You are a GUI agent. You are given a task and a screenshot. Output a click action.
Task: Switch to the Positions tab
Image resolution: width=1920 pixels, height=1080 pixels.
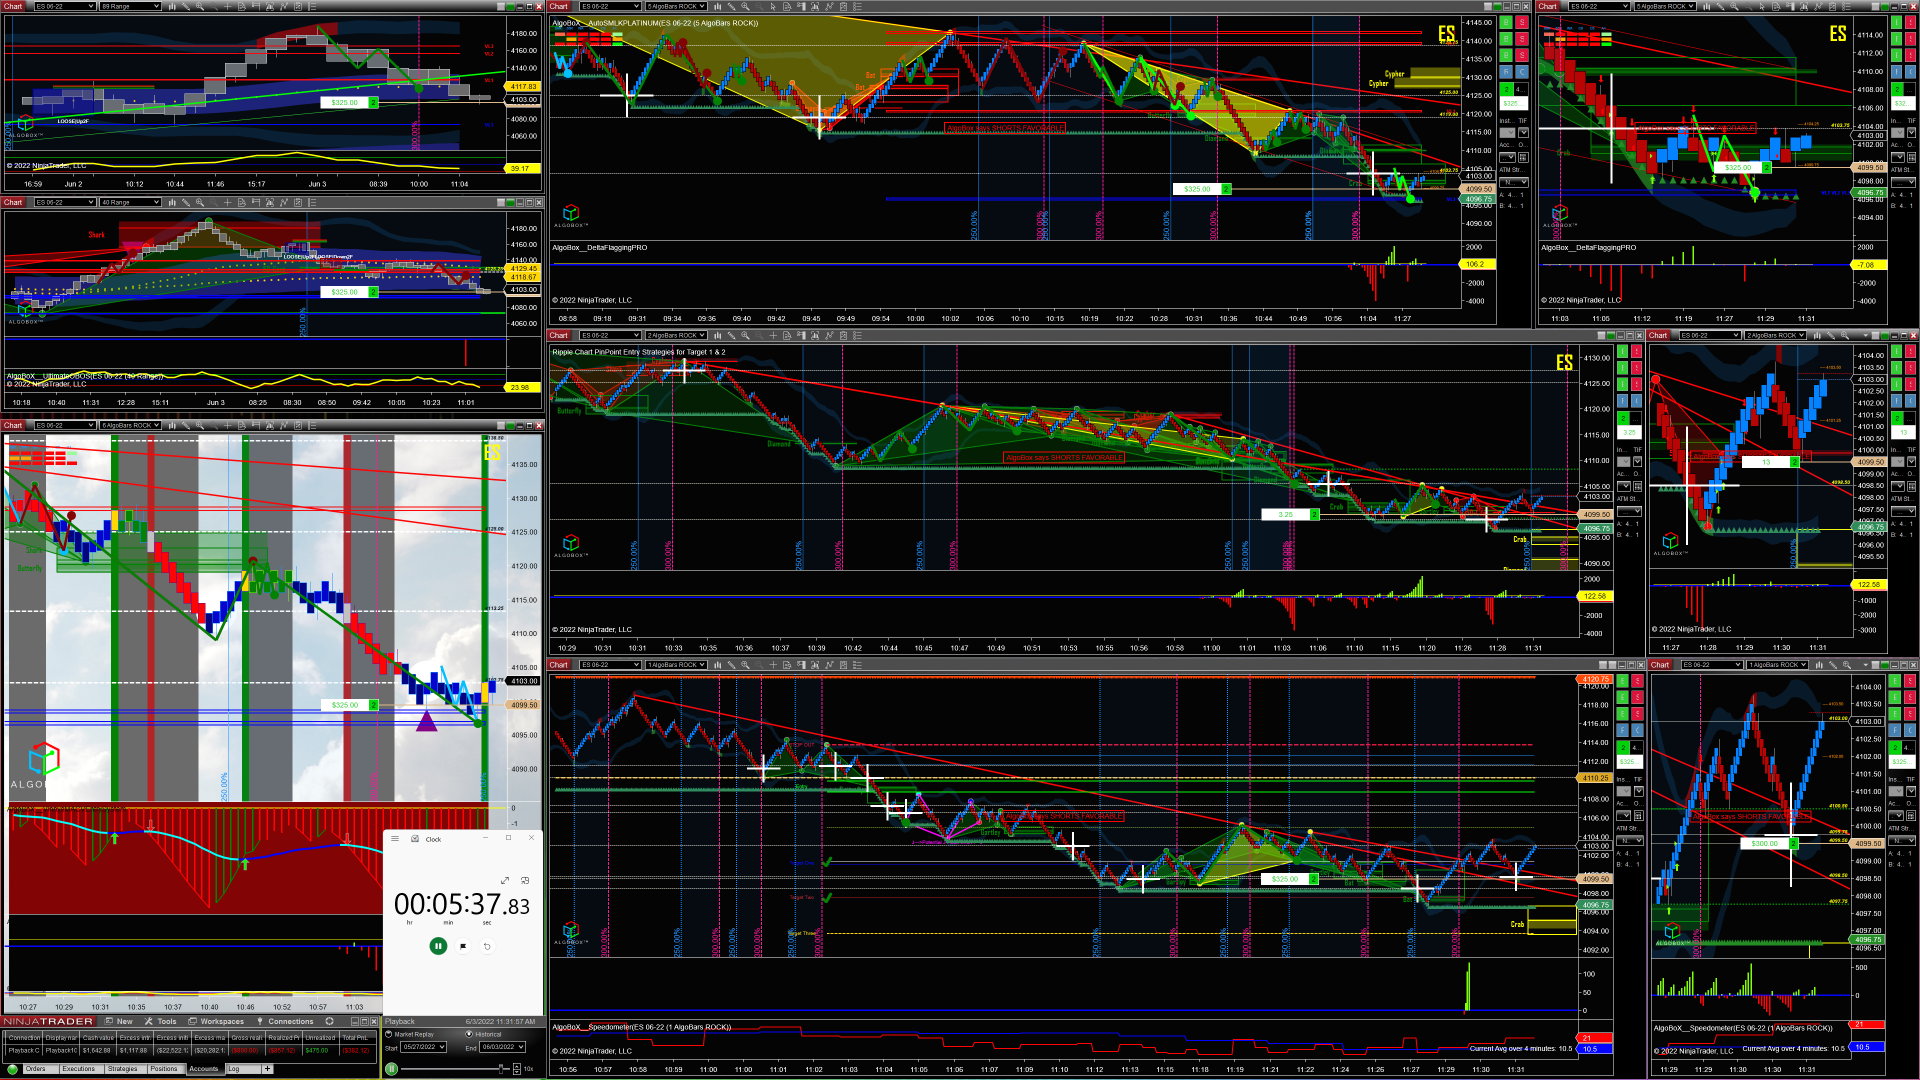point(163,1069)
